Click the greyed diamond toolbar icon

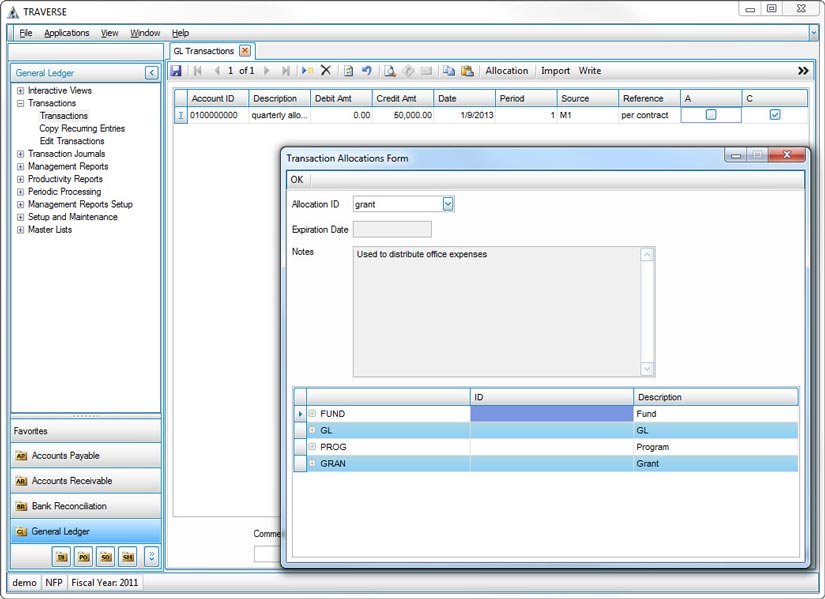click(x=408, y=71)
